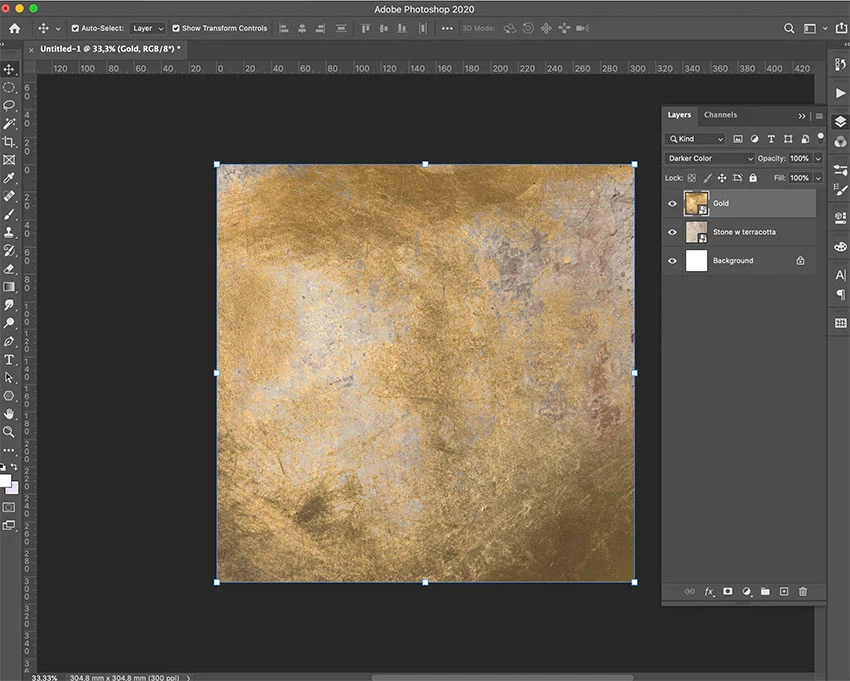Open the Darker Color blend mode dropdown
850x681 pixels.
point(710,159)
